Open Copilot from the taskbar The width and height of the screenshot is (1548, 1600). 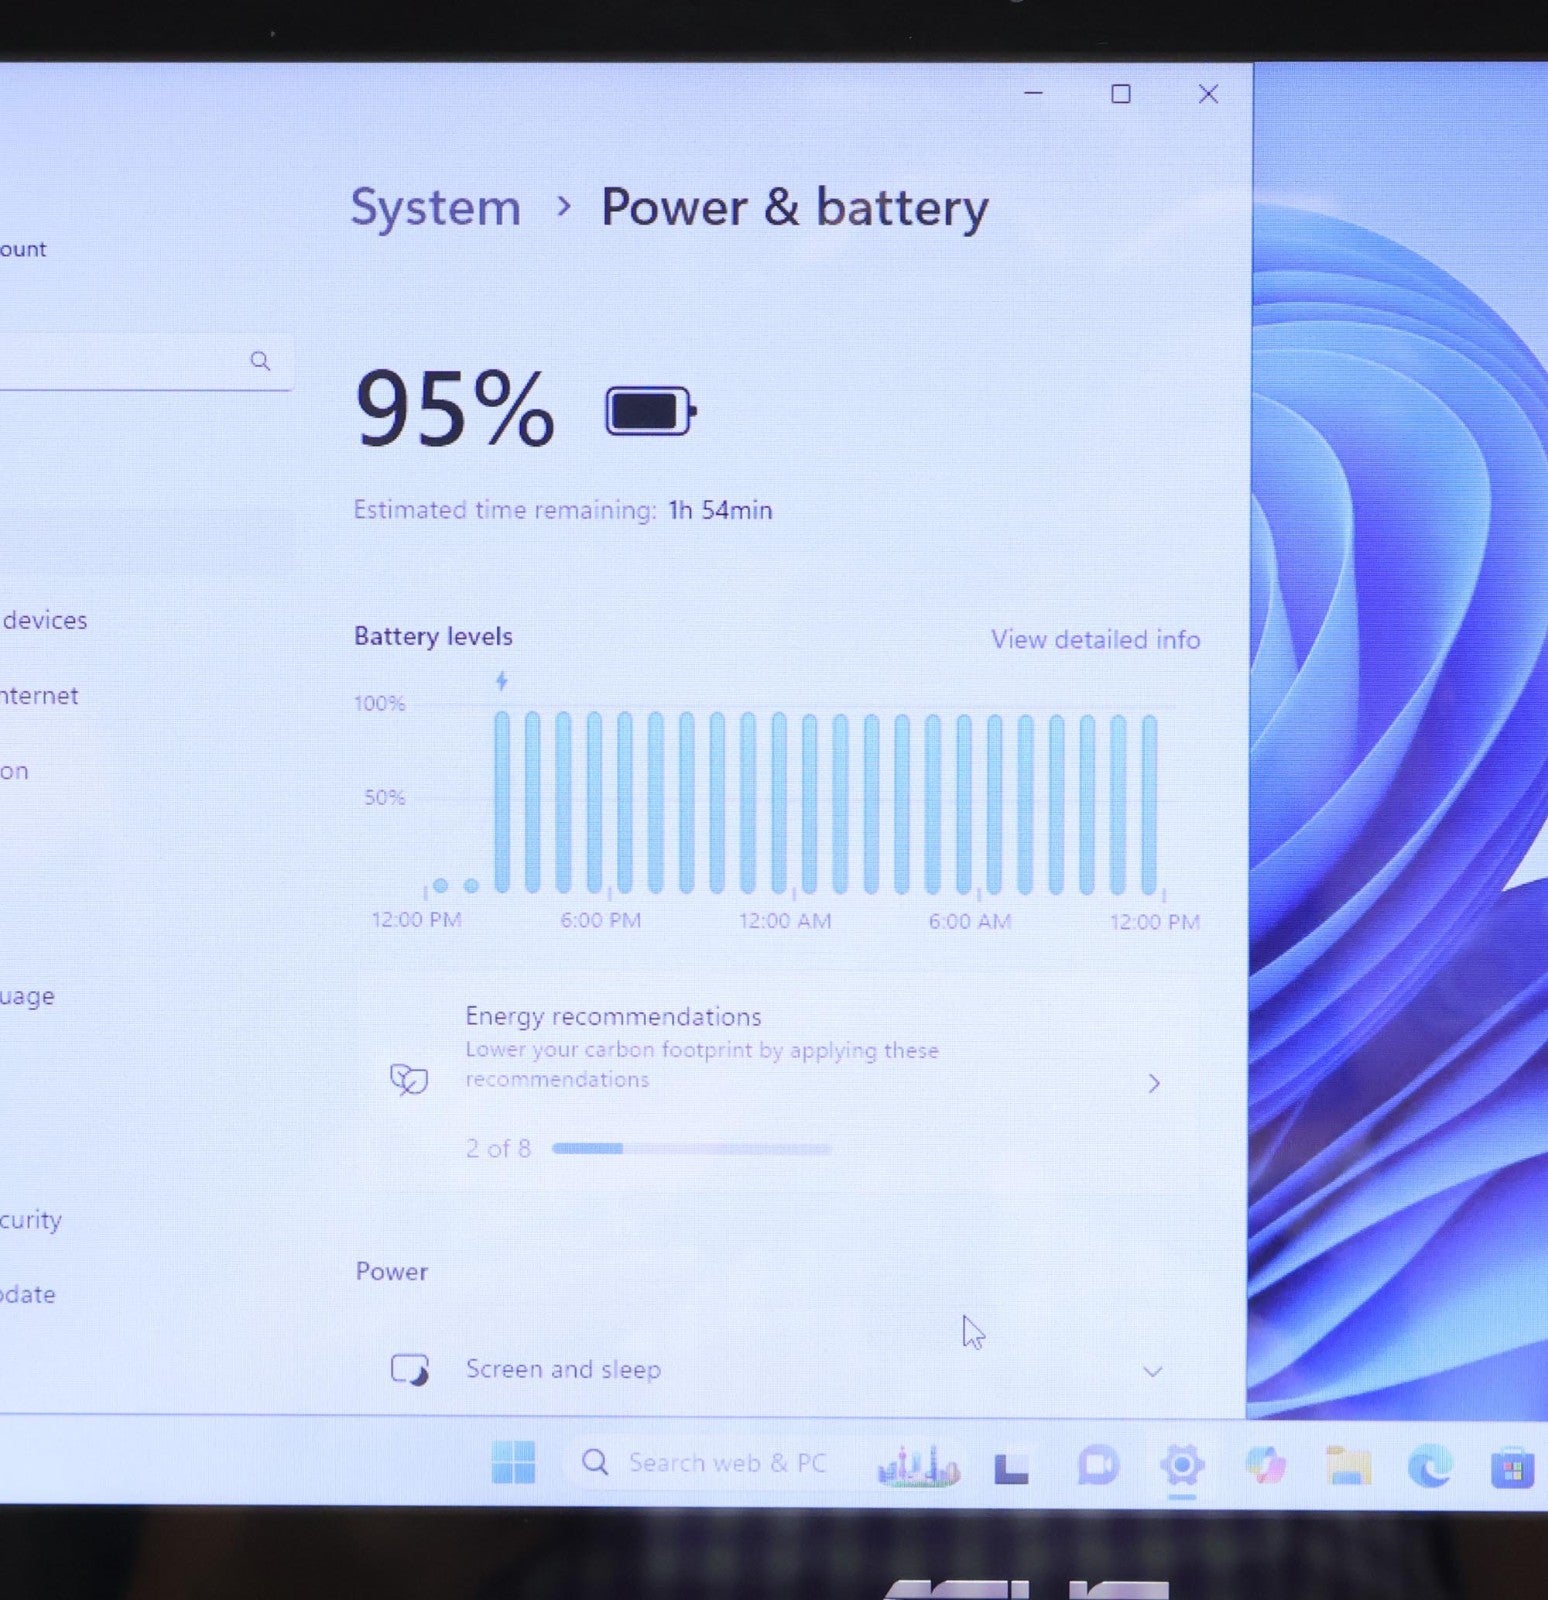click(1266, 1467)
